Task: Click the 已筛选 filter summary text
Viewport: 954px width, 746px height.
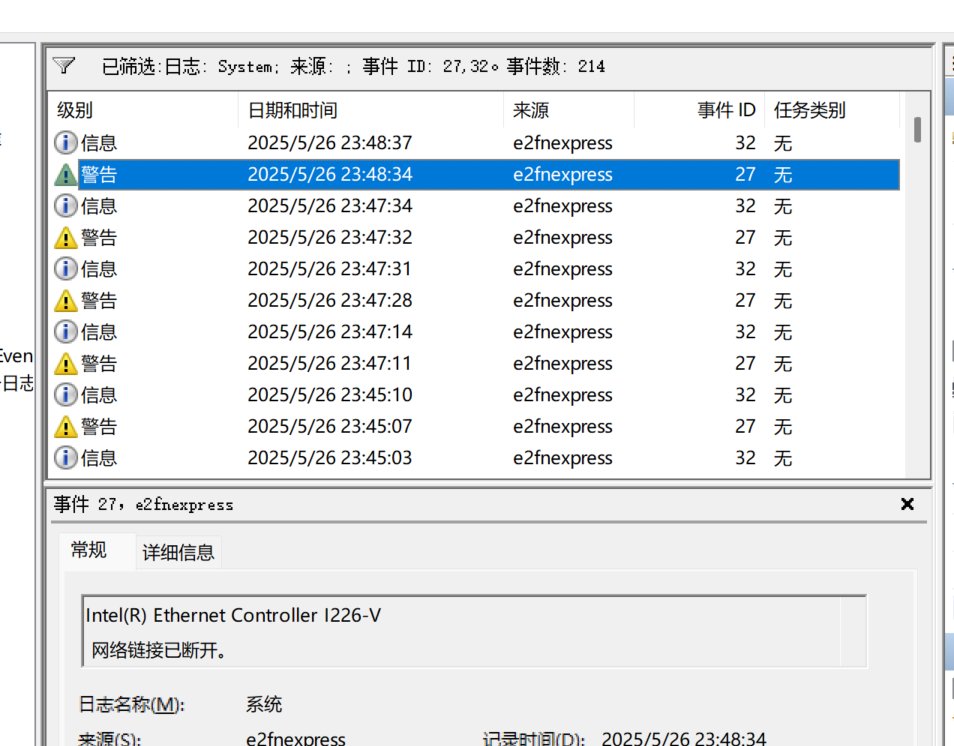Action: tap(353, 66)
